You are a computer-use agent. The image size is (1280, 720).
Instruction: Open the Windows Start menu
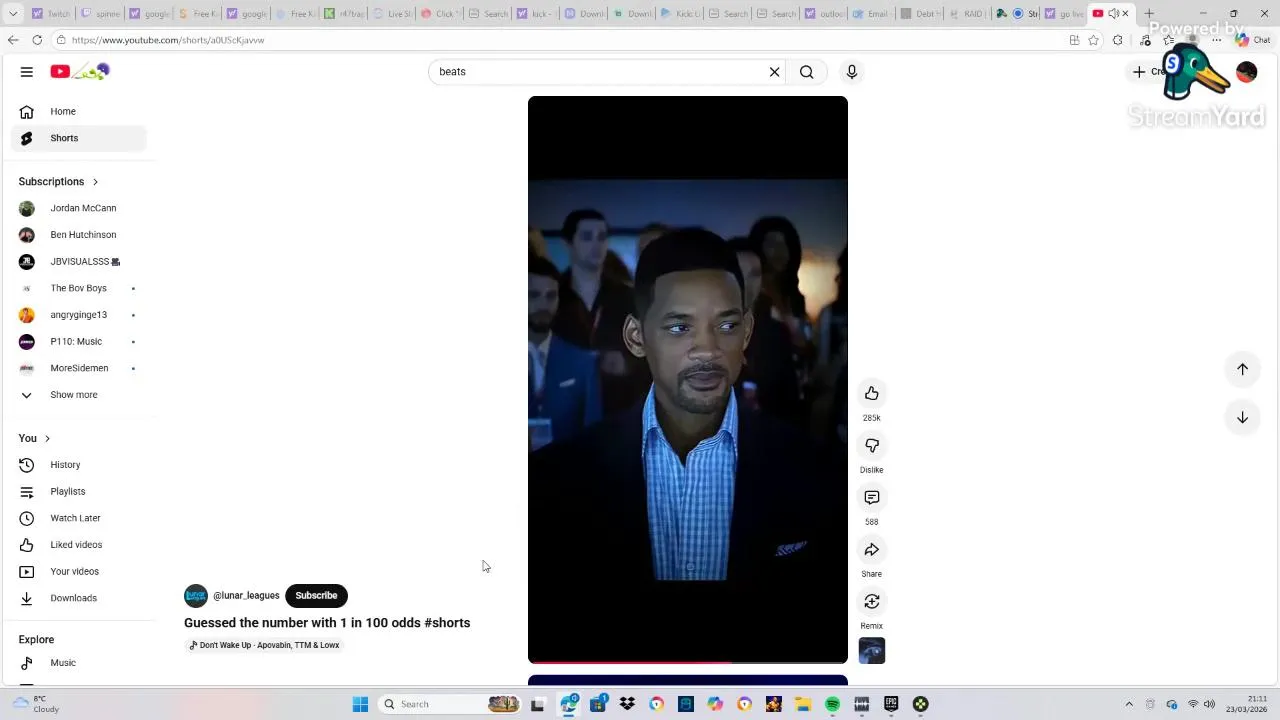click(x=360, y=704)
